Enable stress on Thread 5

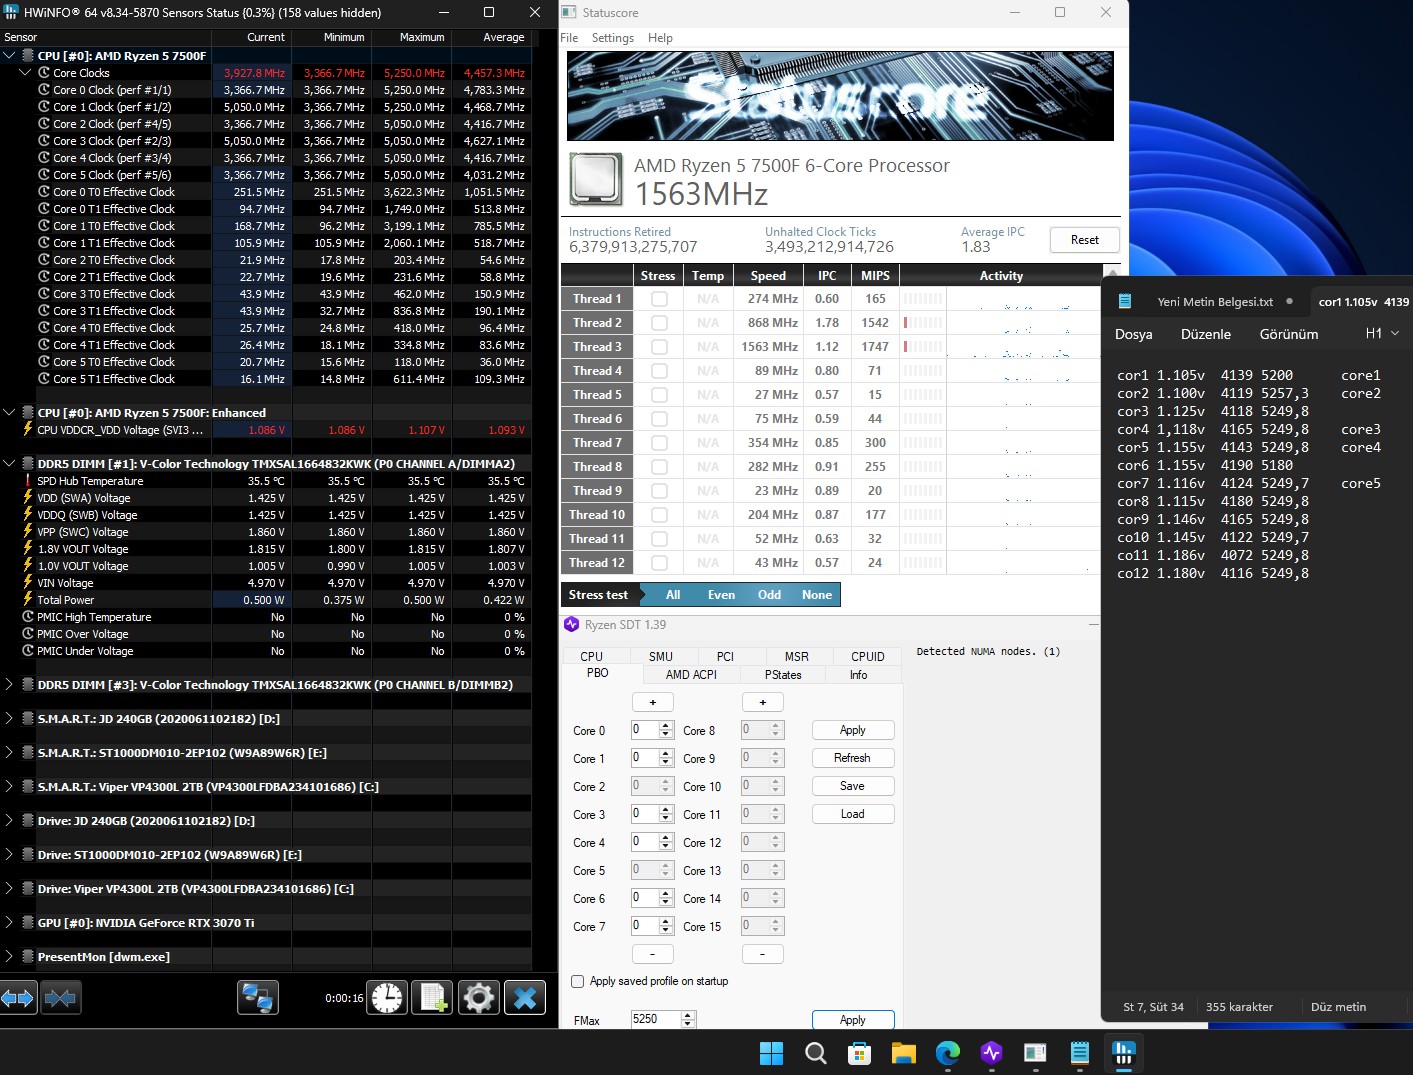tap(659, 395)
